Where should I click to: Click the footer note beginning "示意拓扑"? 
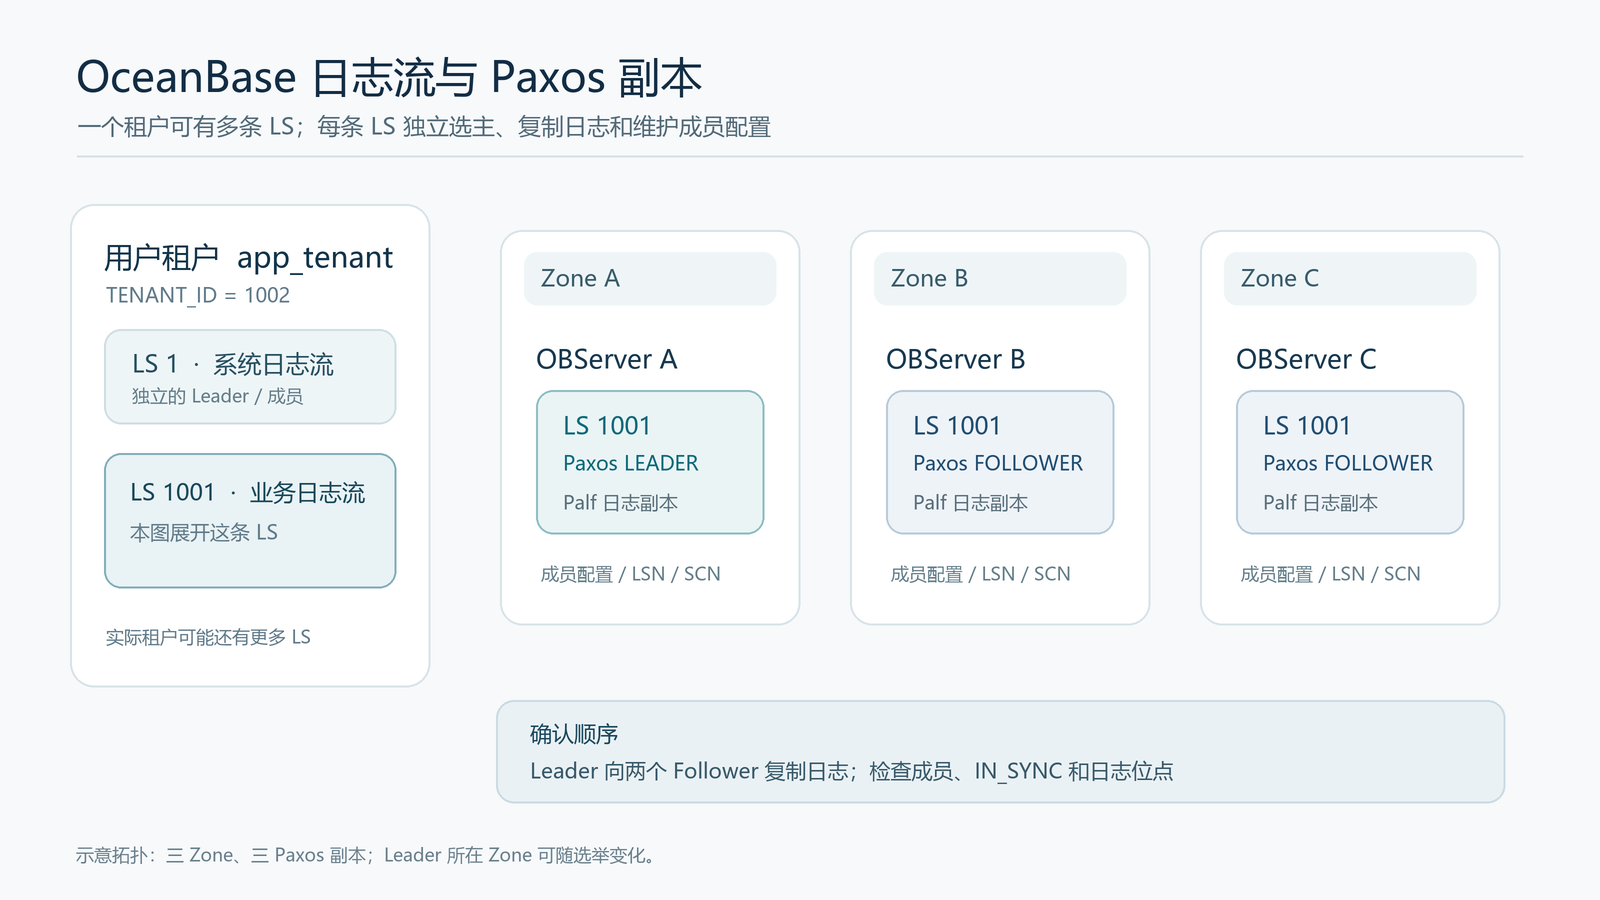coord(366,855)
